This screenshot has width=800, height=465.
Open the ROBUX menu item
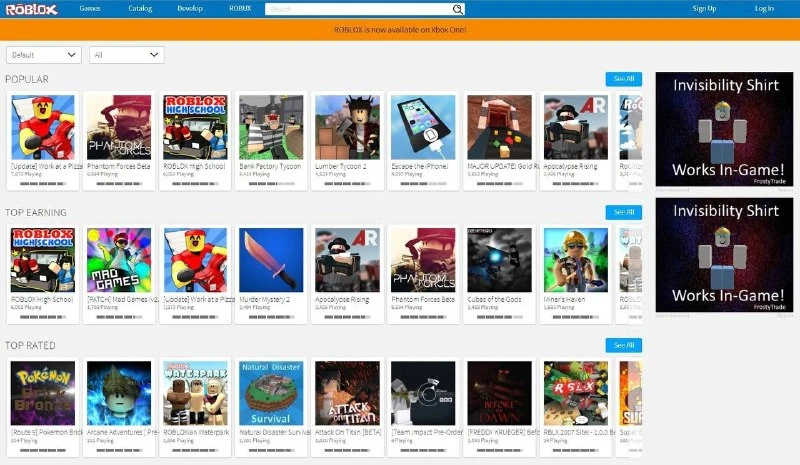coord(240,8)
